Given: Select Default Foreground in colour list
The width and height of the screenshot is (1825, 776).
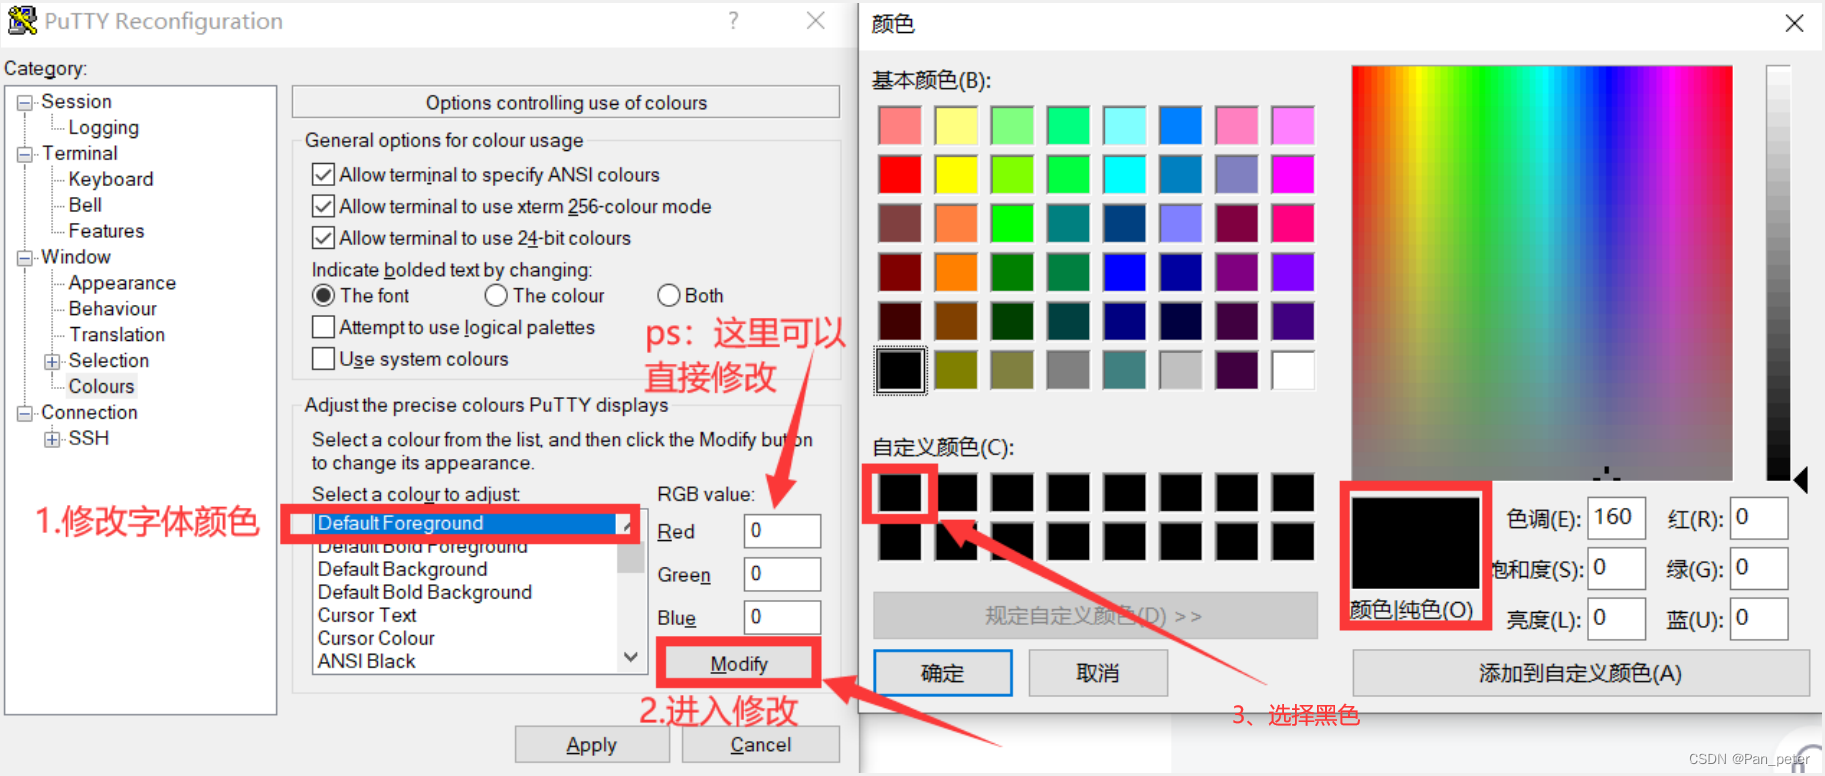Looking at the screenshot, I should [x=465, y=523].
